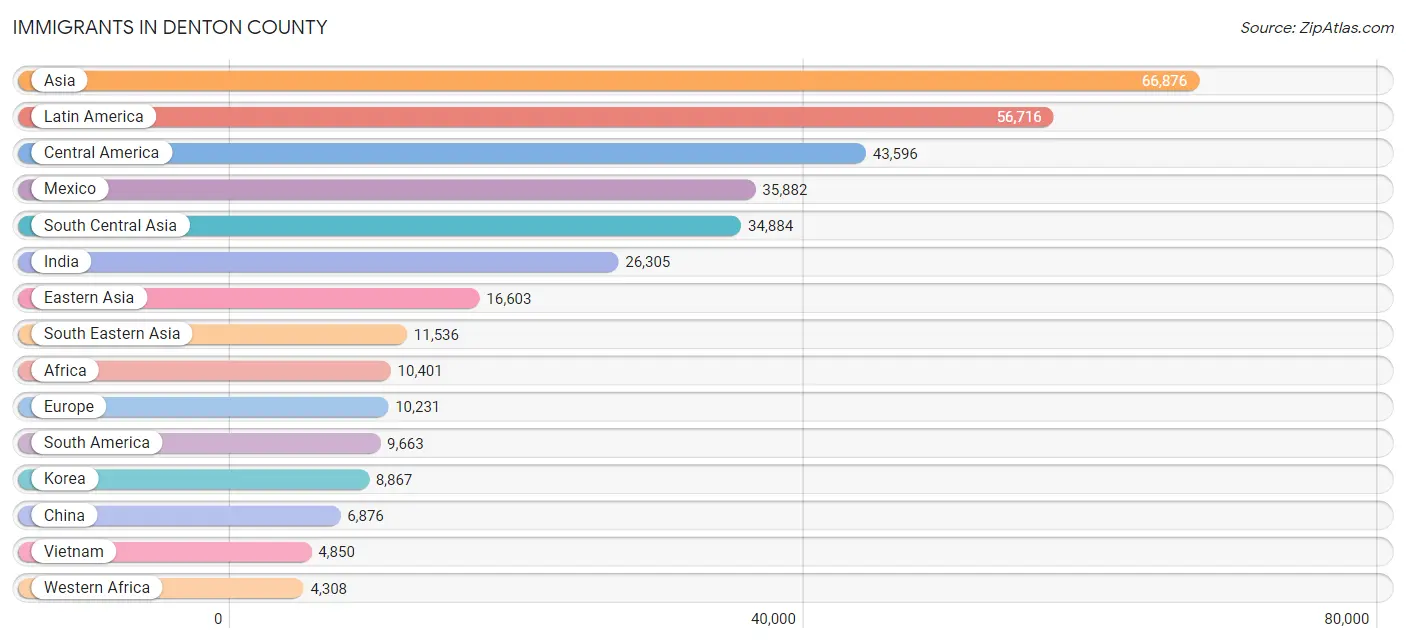1406x643 pixels.
Task: Click the Western Africa label
Action: 97,588
